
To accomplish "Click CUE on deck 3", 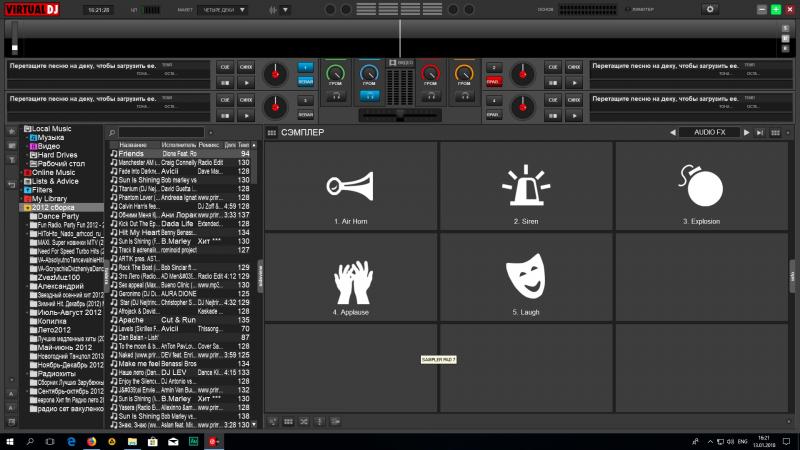I will 225,100.
